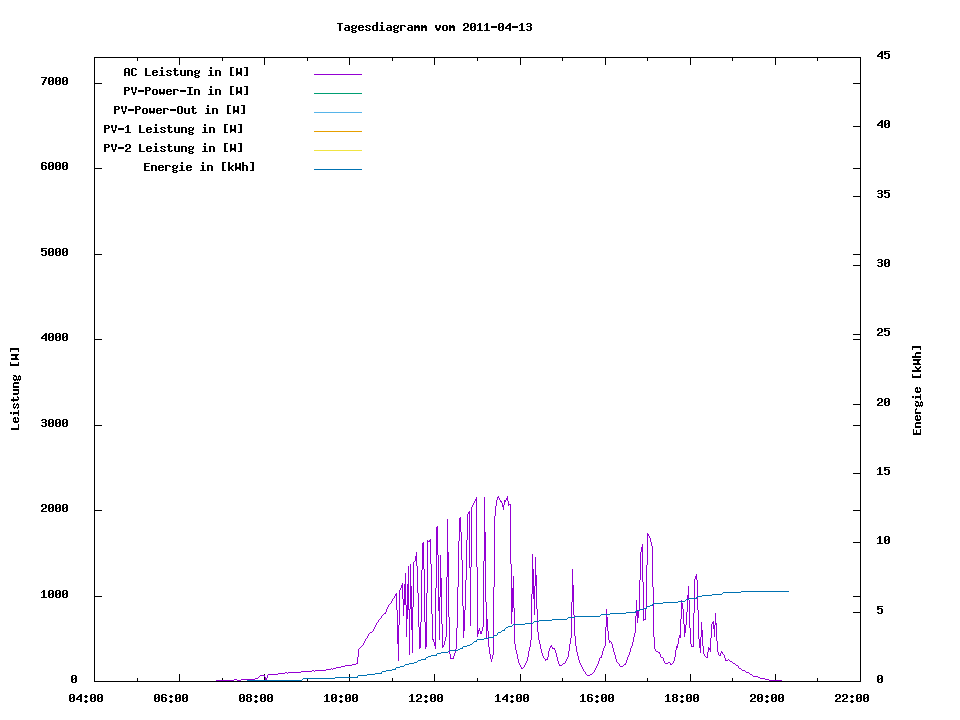Click the 'Energie [kWh]' right axis title
Viewport: 960px width, 720px height.
point(917,390)
